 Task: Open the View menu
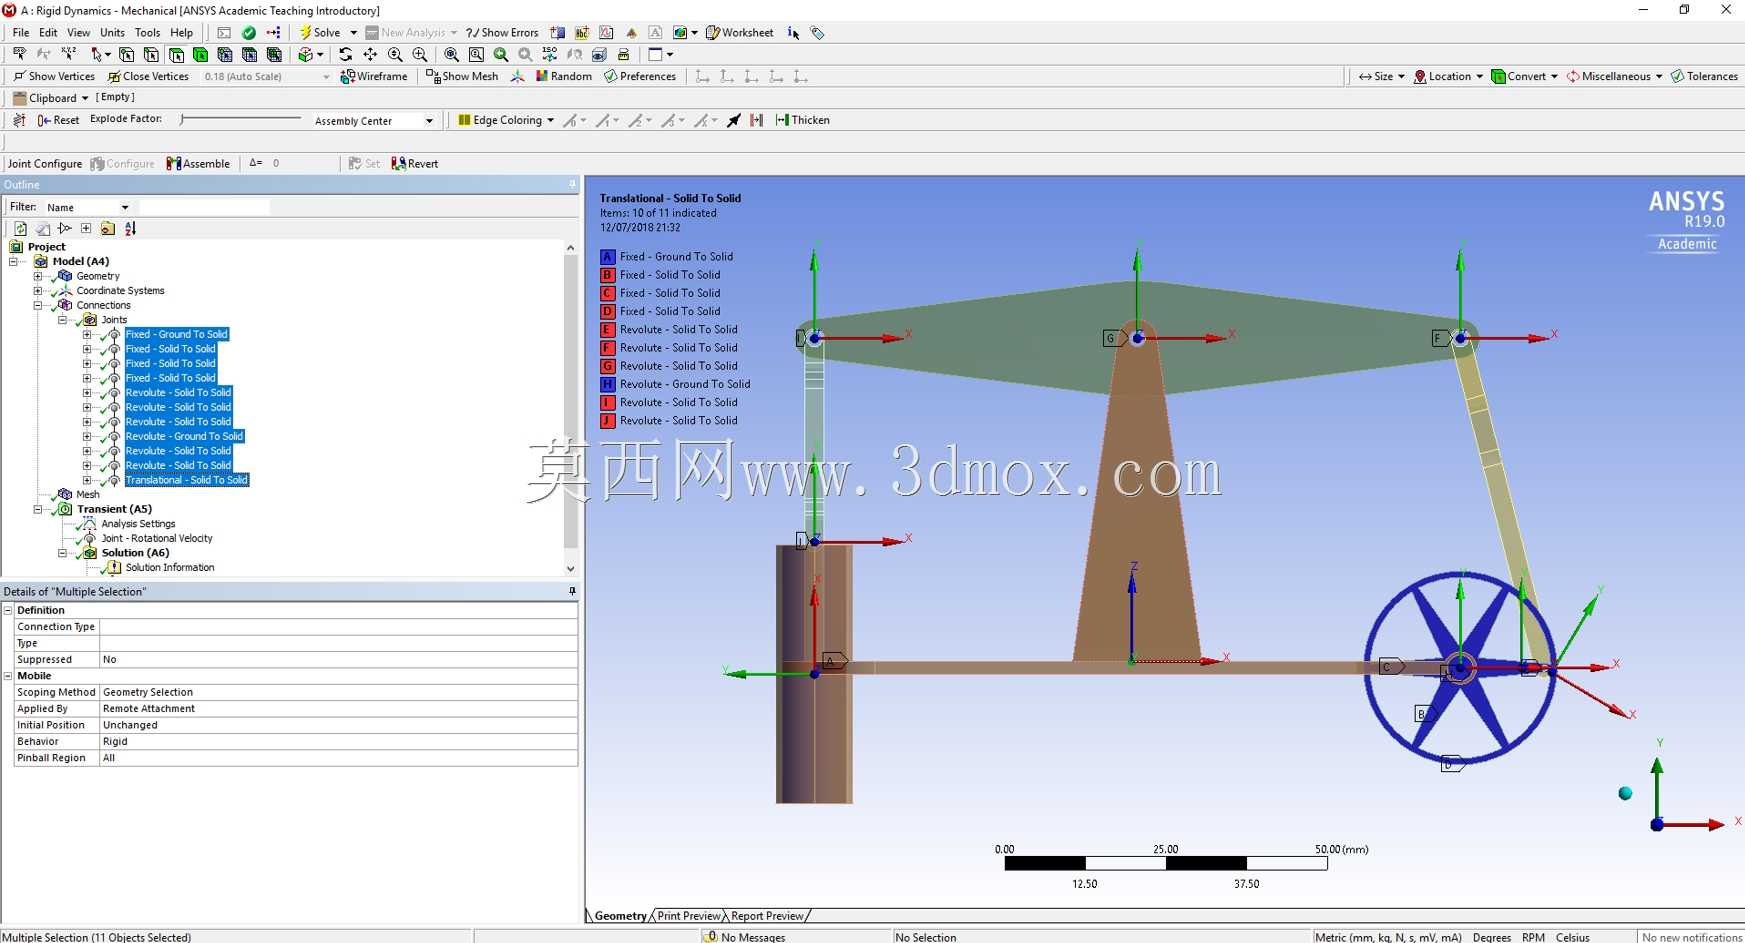pos(78,33)
